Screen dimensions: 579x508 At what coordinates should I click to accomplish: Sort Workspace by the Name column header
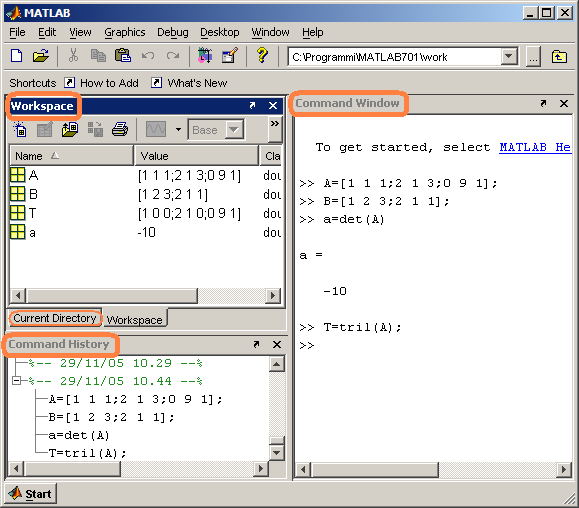tap(71, 156)
